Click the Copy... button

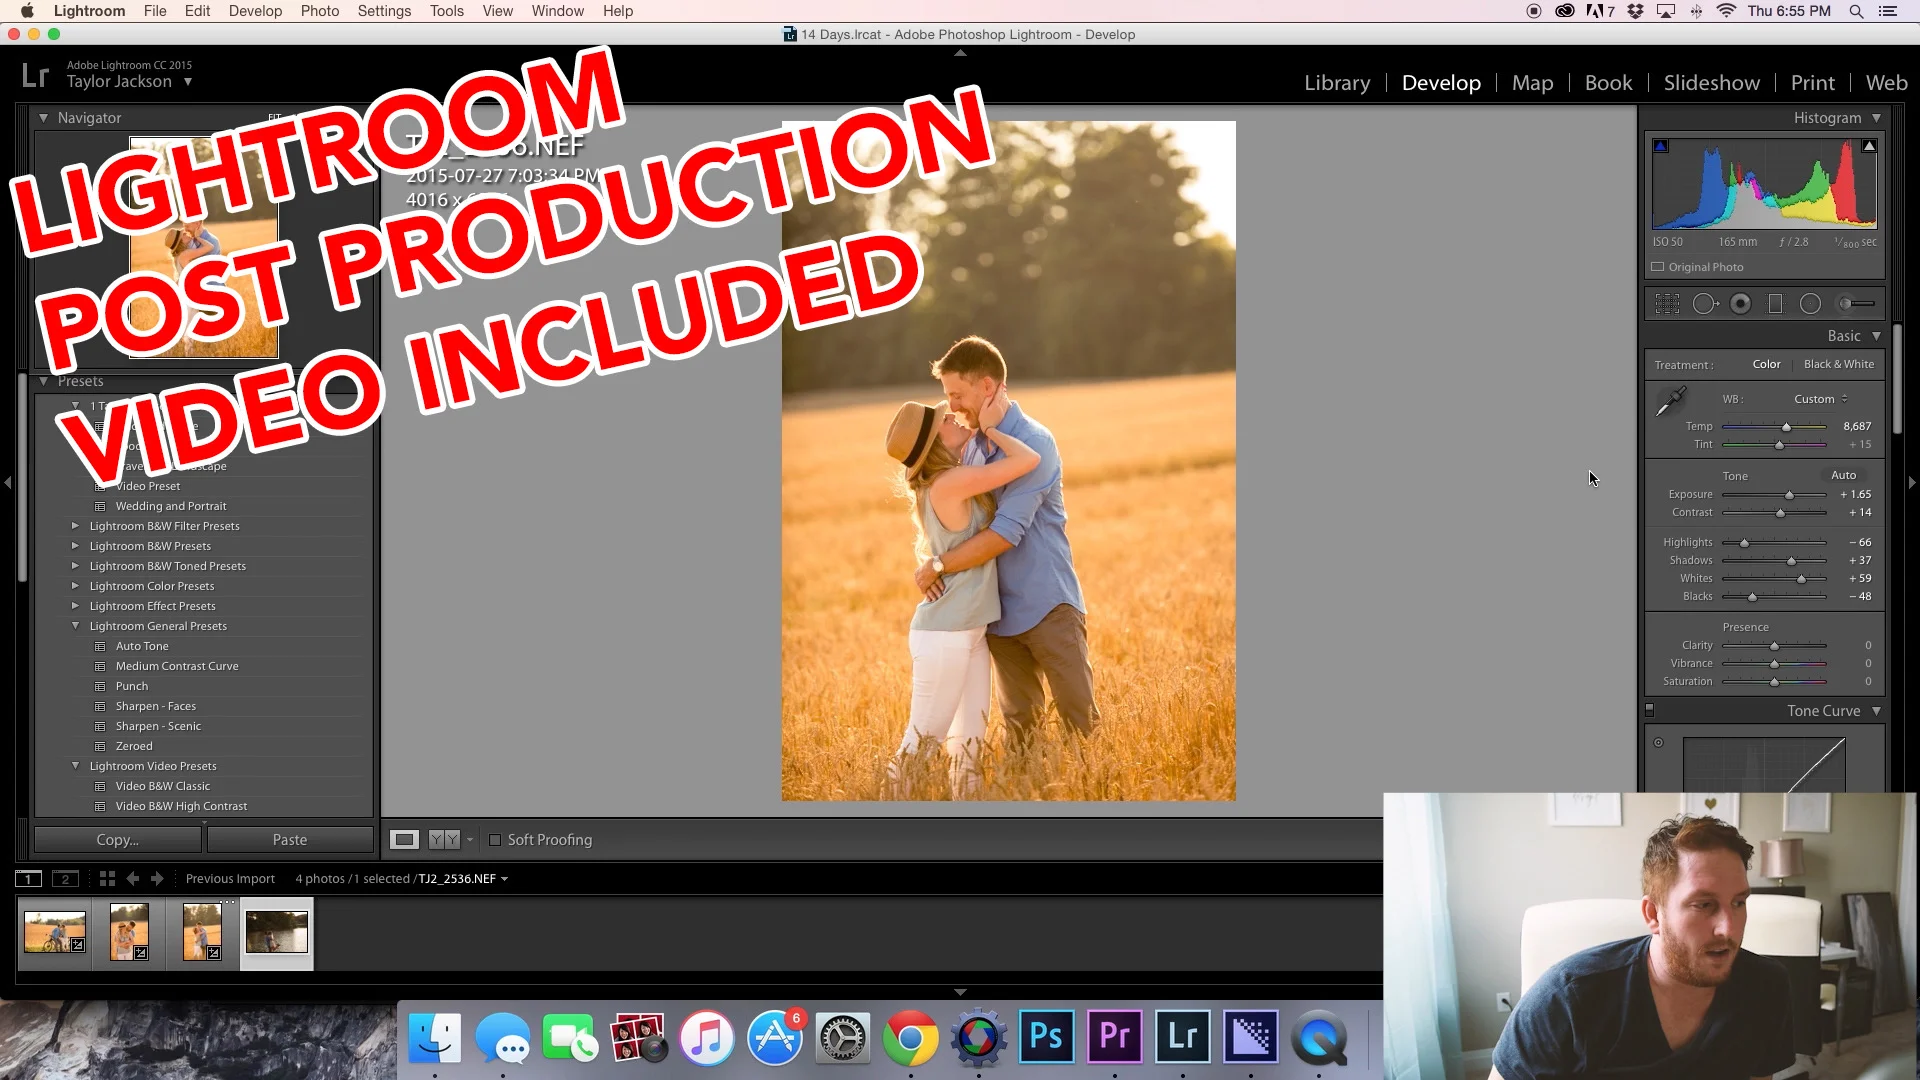[117, 840]
